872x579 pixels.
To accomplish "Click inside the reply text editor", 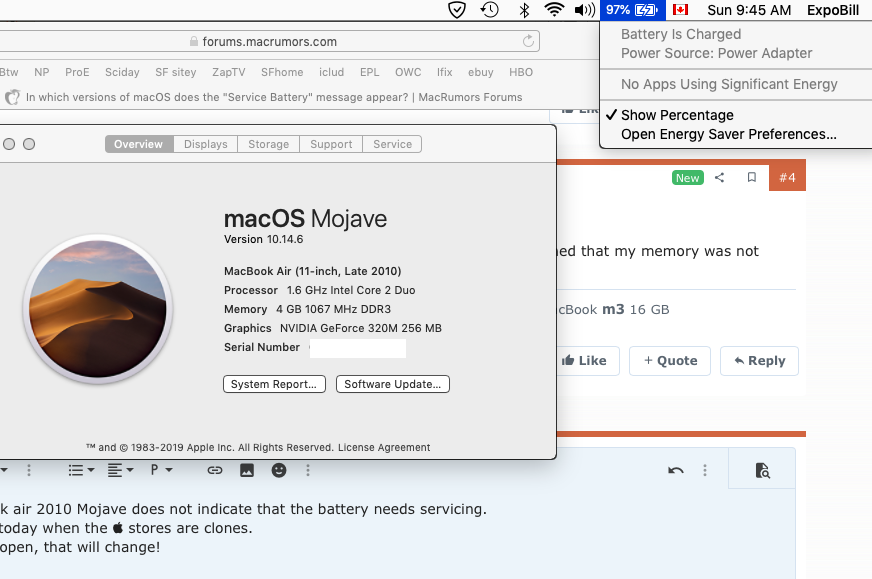I will coord(397,533).
